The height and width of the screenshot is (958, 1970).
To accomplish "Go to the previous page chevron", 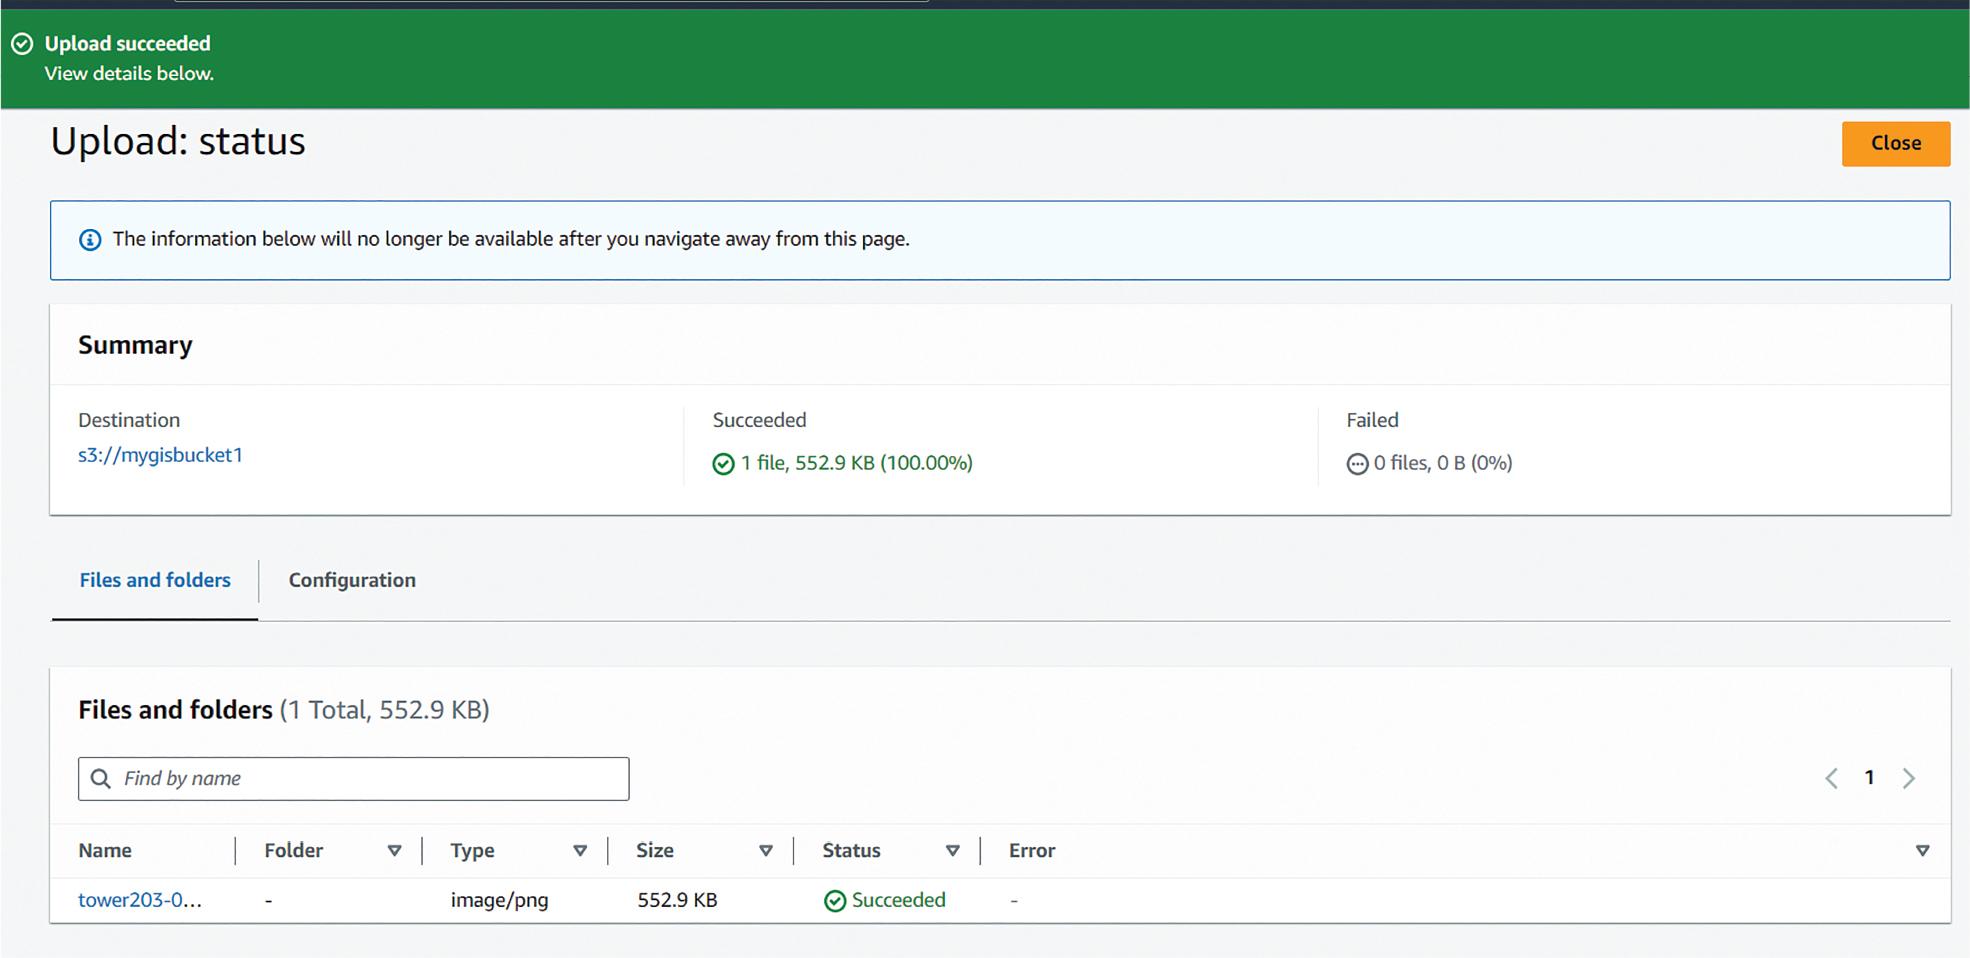I will coord(1831,779).
